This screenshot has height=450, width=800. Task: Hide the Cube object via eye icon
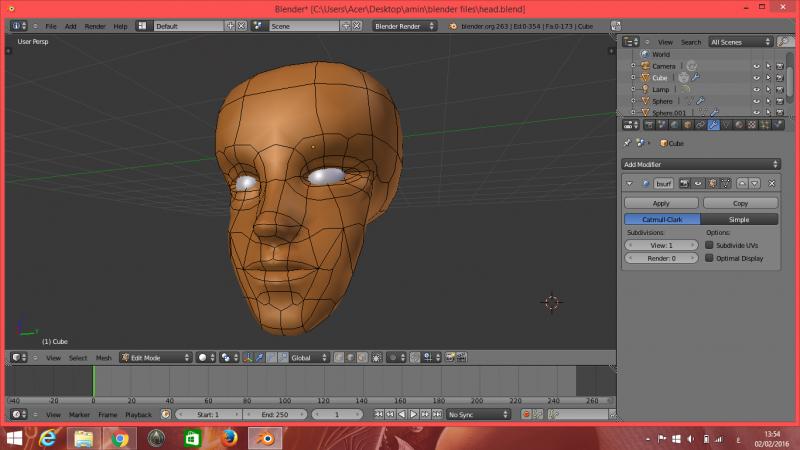(756, 77)
